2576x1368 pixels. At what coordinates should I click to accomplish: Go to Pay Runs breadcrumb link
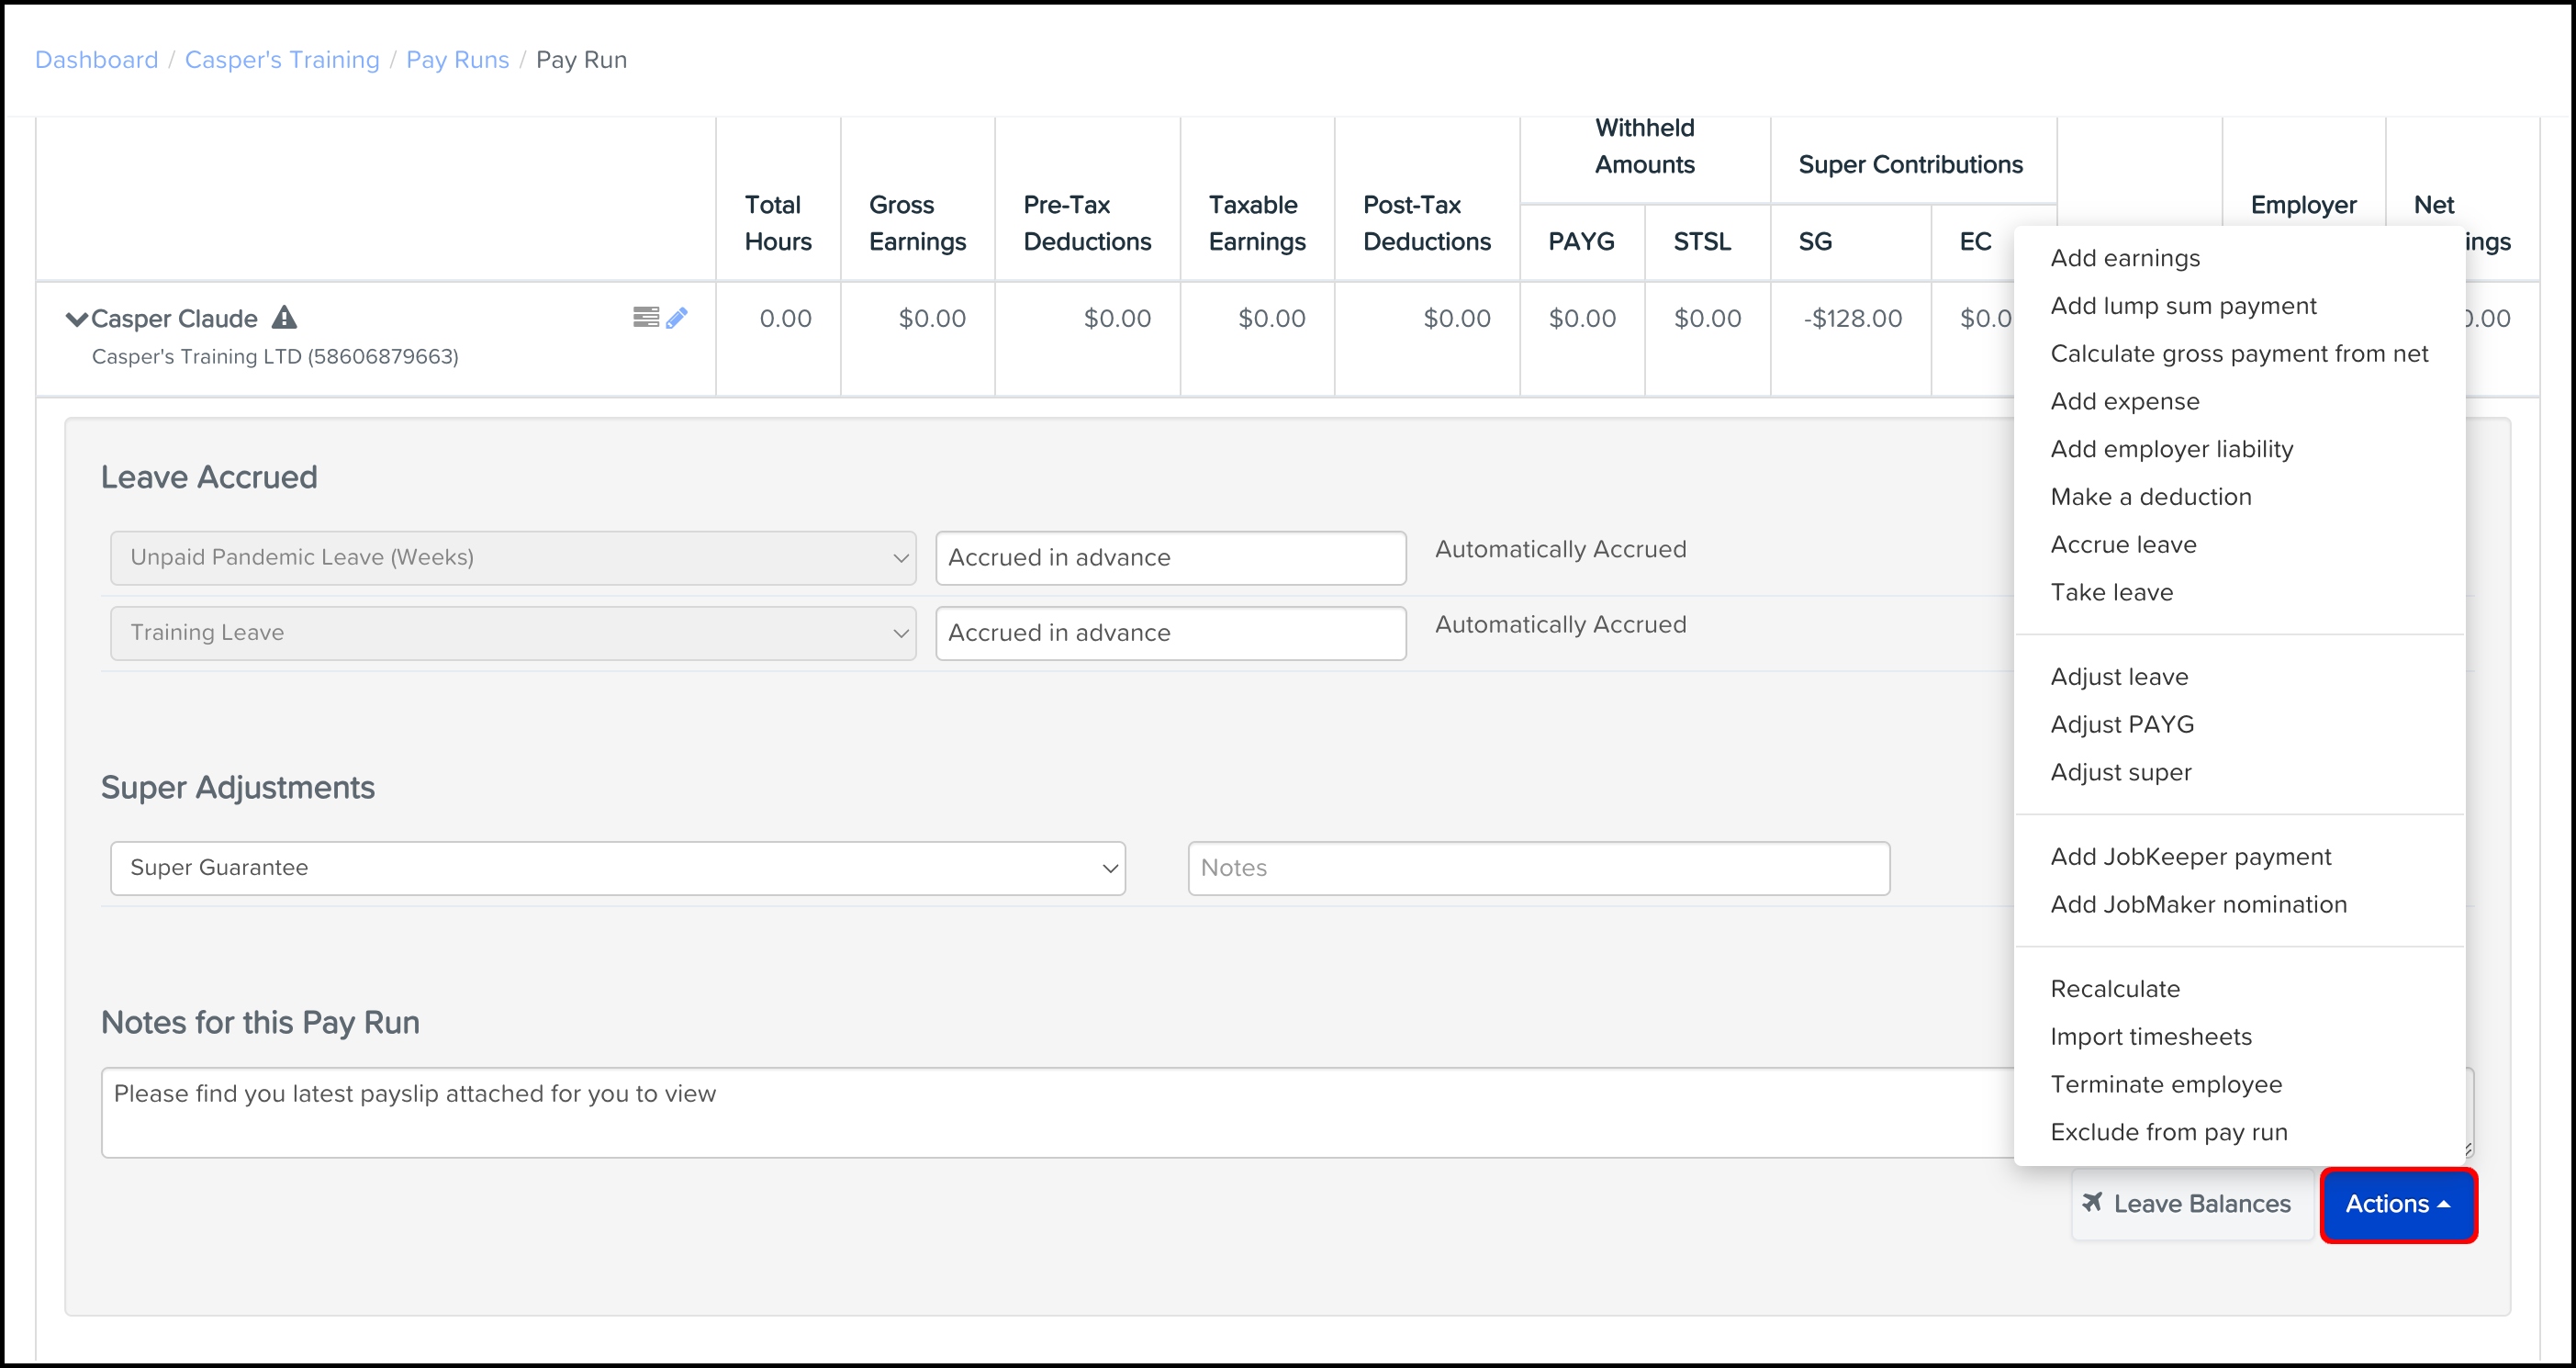click(457, 60)
